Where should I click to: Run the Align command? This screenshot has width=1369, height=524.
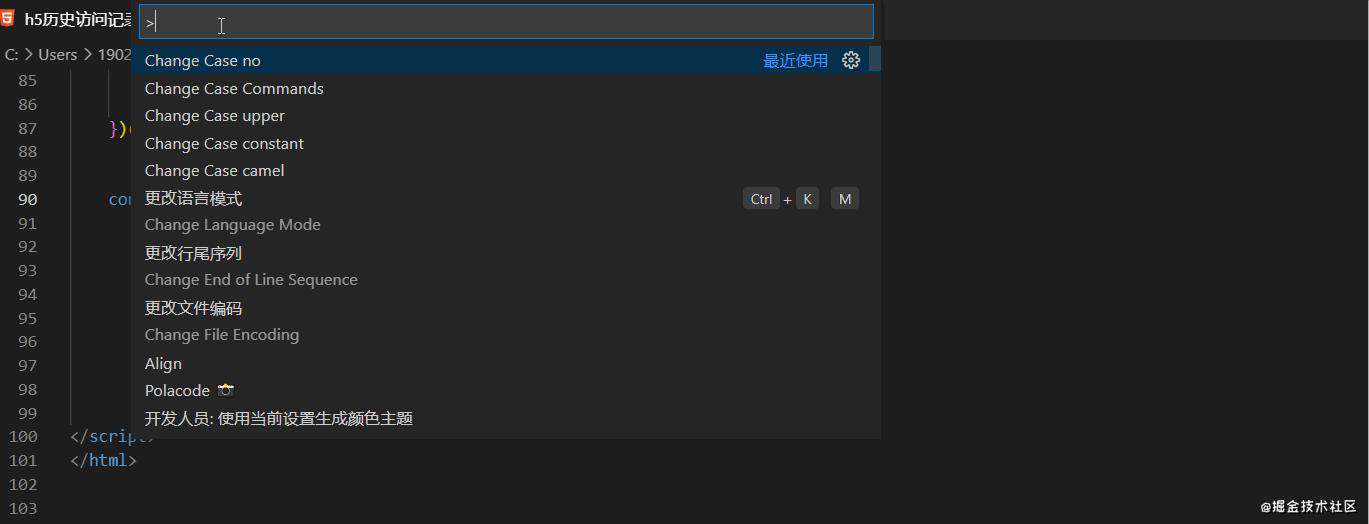(x=506, y=363)
